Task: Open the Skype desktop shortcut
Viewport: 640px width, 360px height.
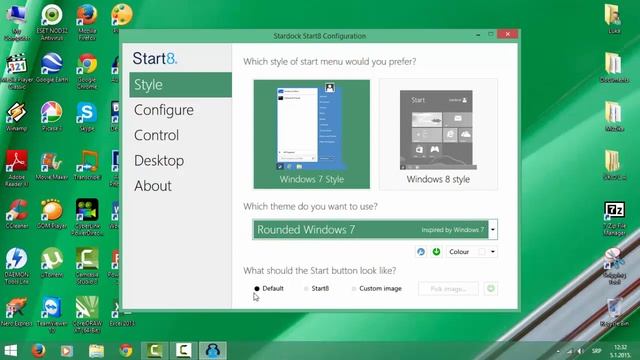Action: (x=87, y=117)
